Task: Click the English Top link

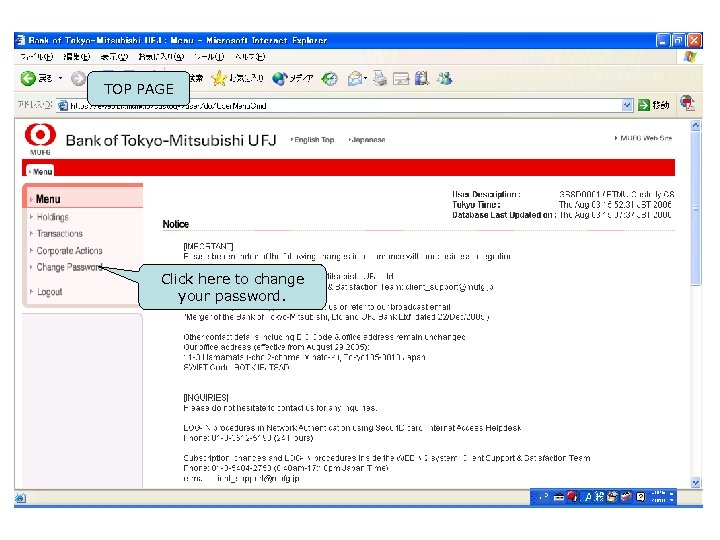Action: [312, 140]
